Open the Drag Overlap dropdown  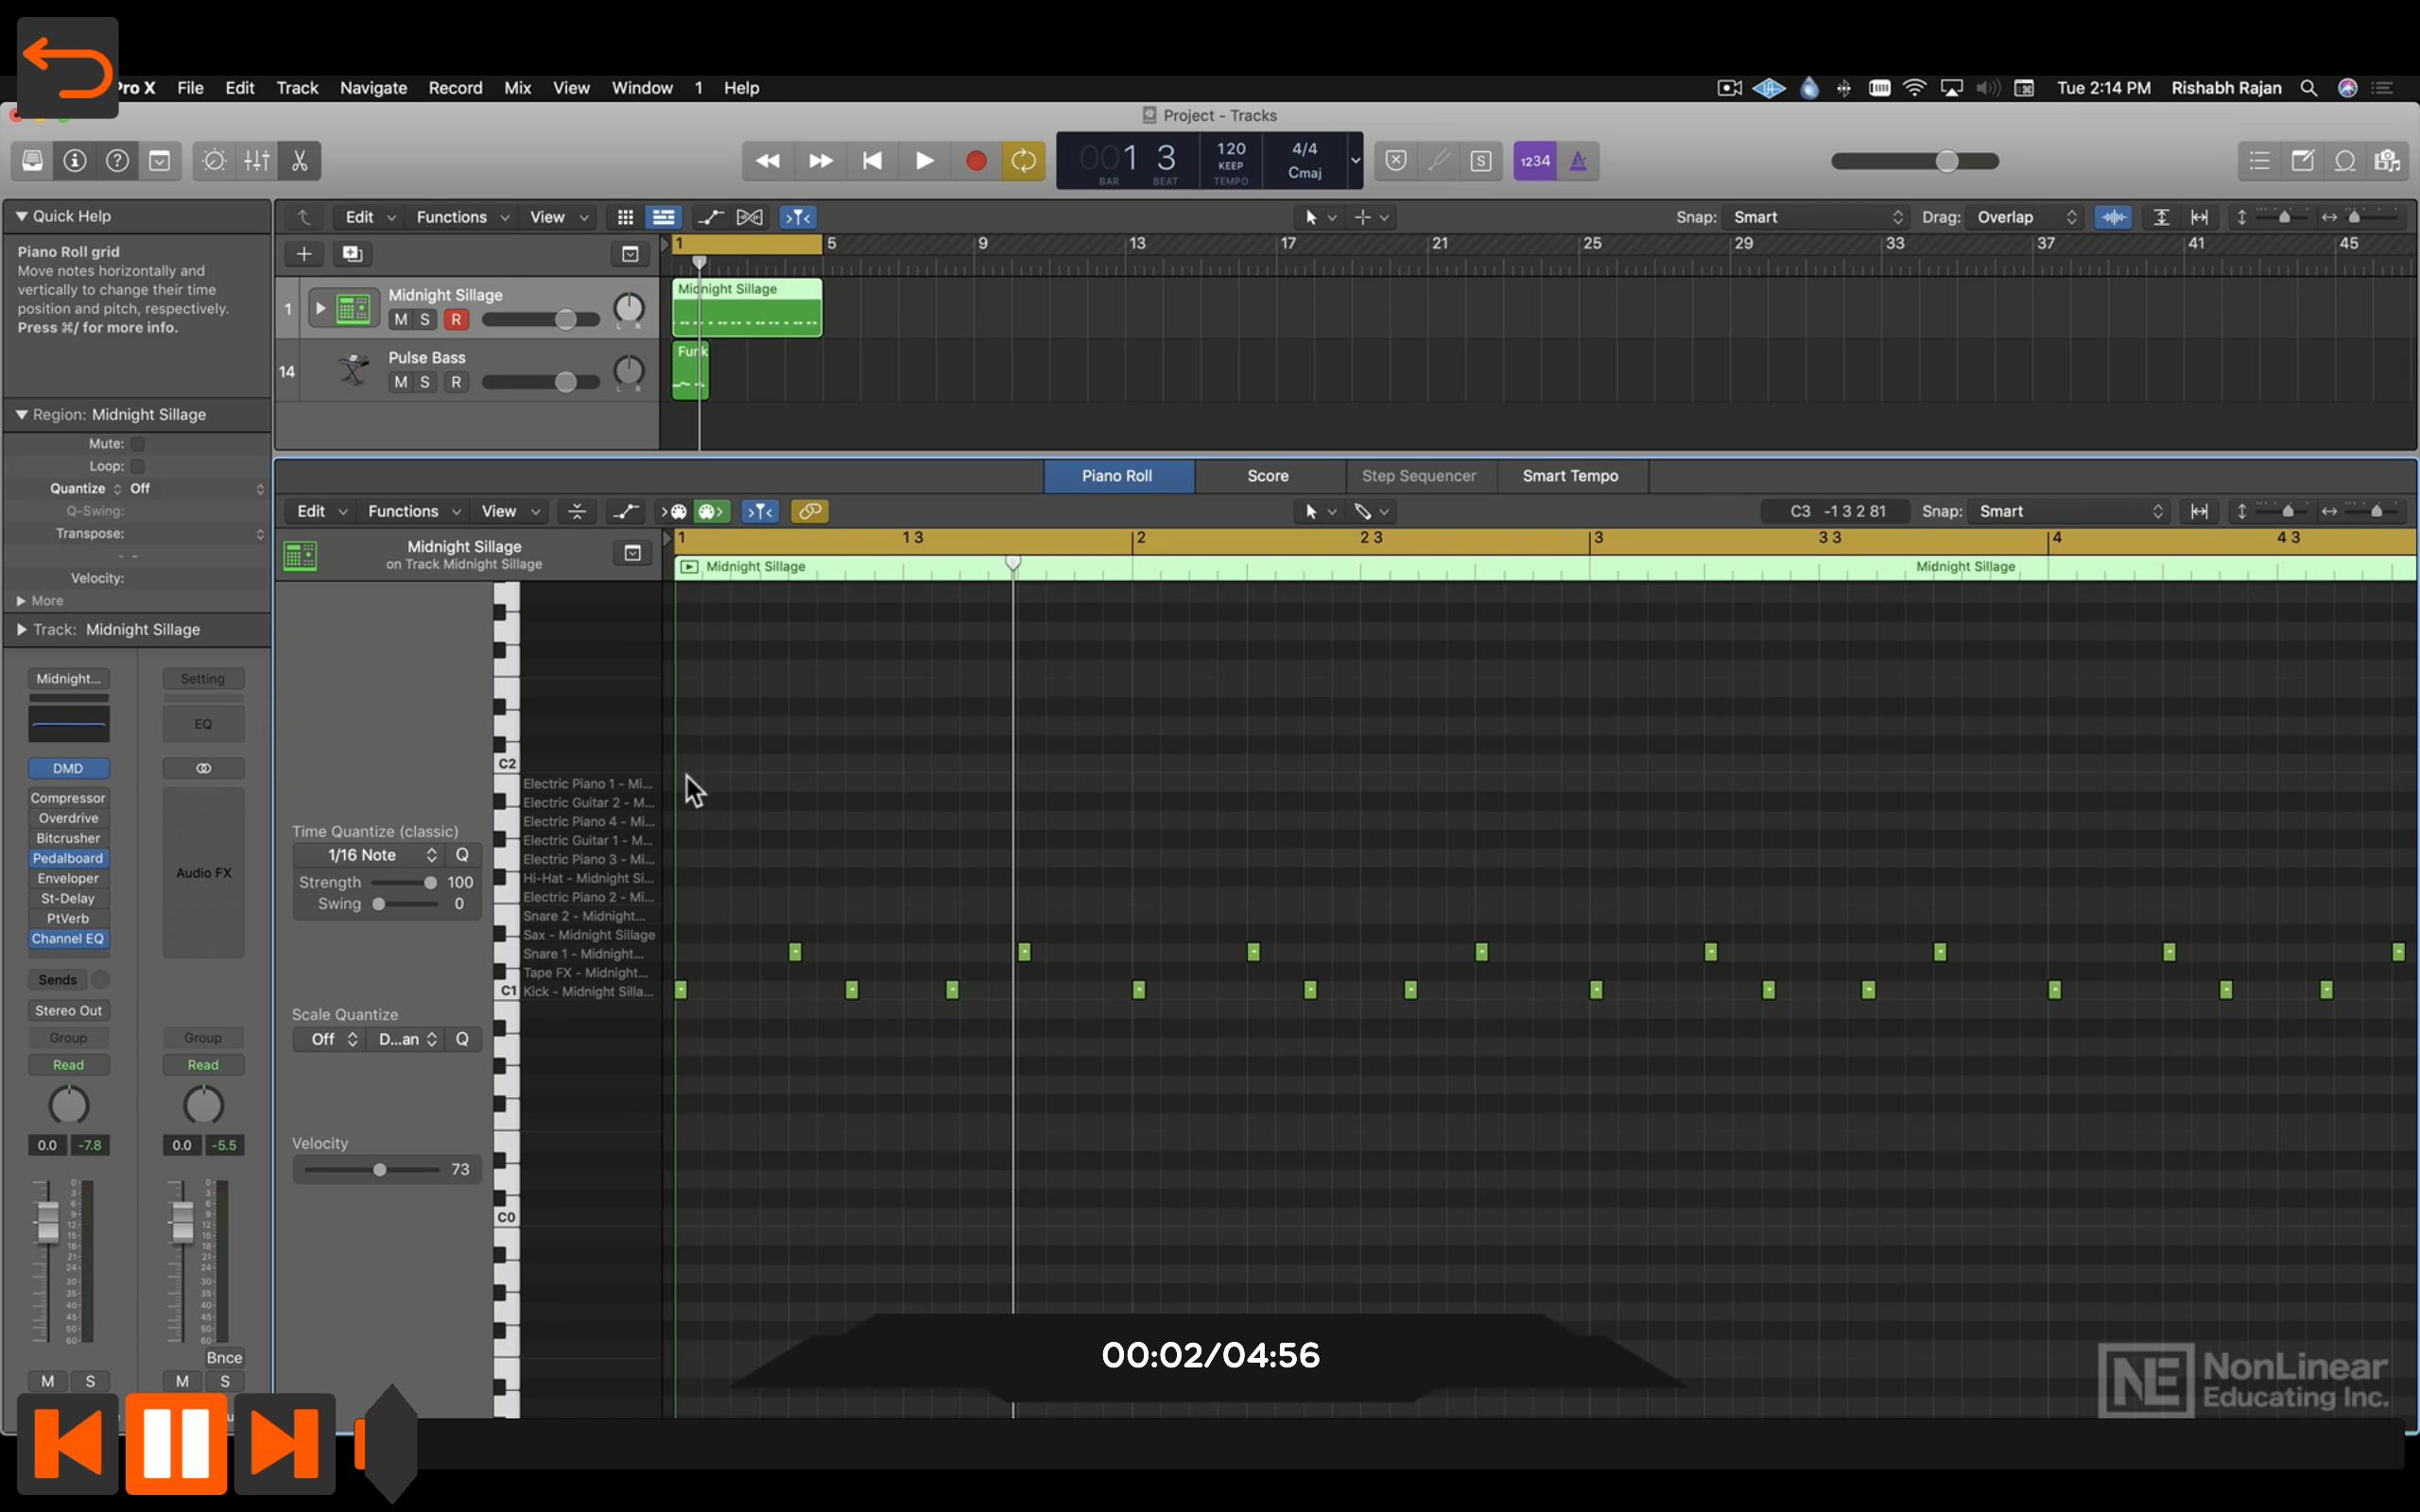(2025, 217)
